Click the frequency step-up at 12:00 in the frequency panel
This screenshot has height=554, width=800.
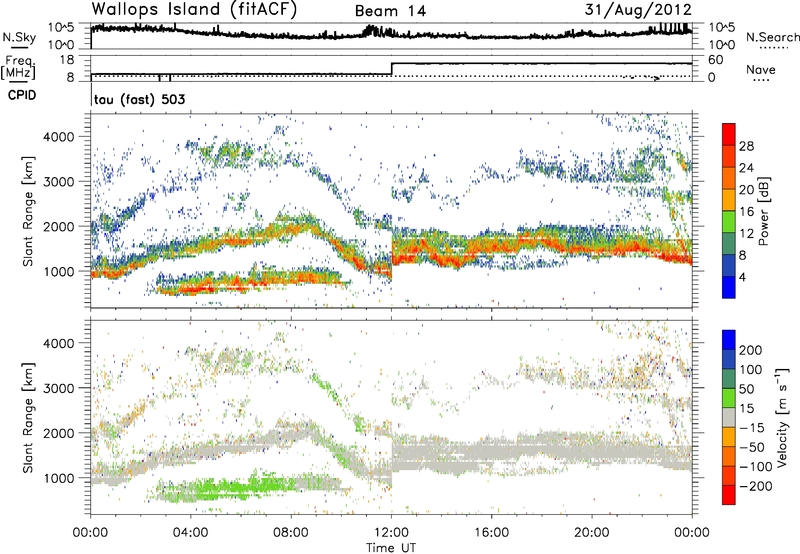pos(391,69)
